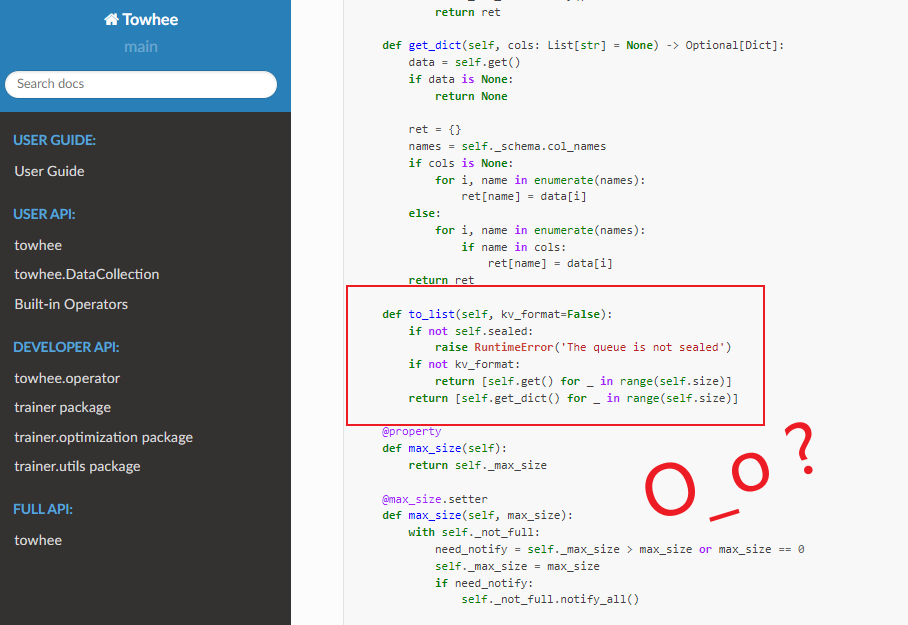908x625 pixels.
Task: Click "towhee" under FULL API
Action: (x=38, y=540)
